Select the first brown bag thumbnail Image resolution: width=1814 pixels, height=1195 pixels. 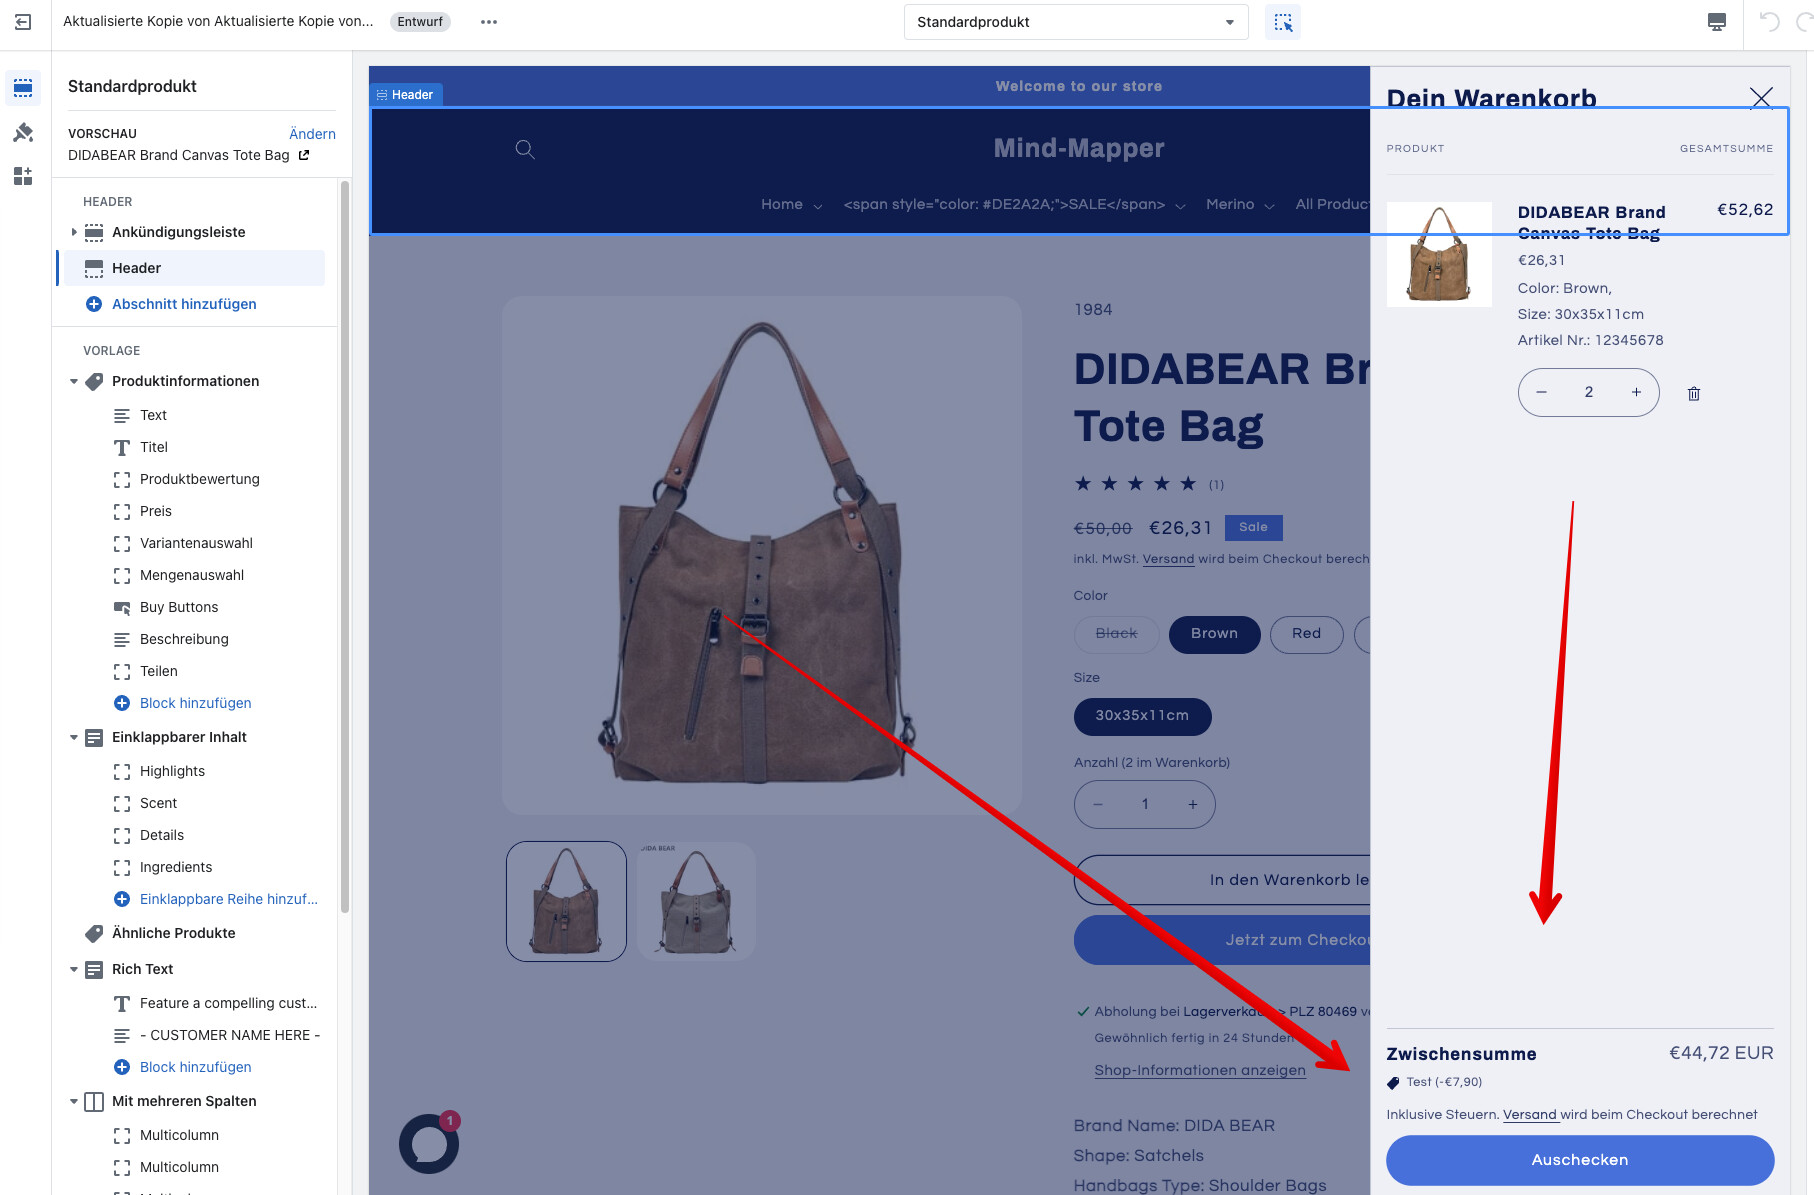coord(567,901)
